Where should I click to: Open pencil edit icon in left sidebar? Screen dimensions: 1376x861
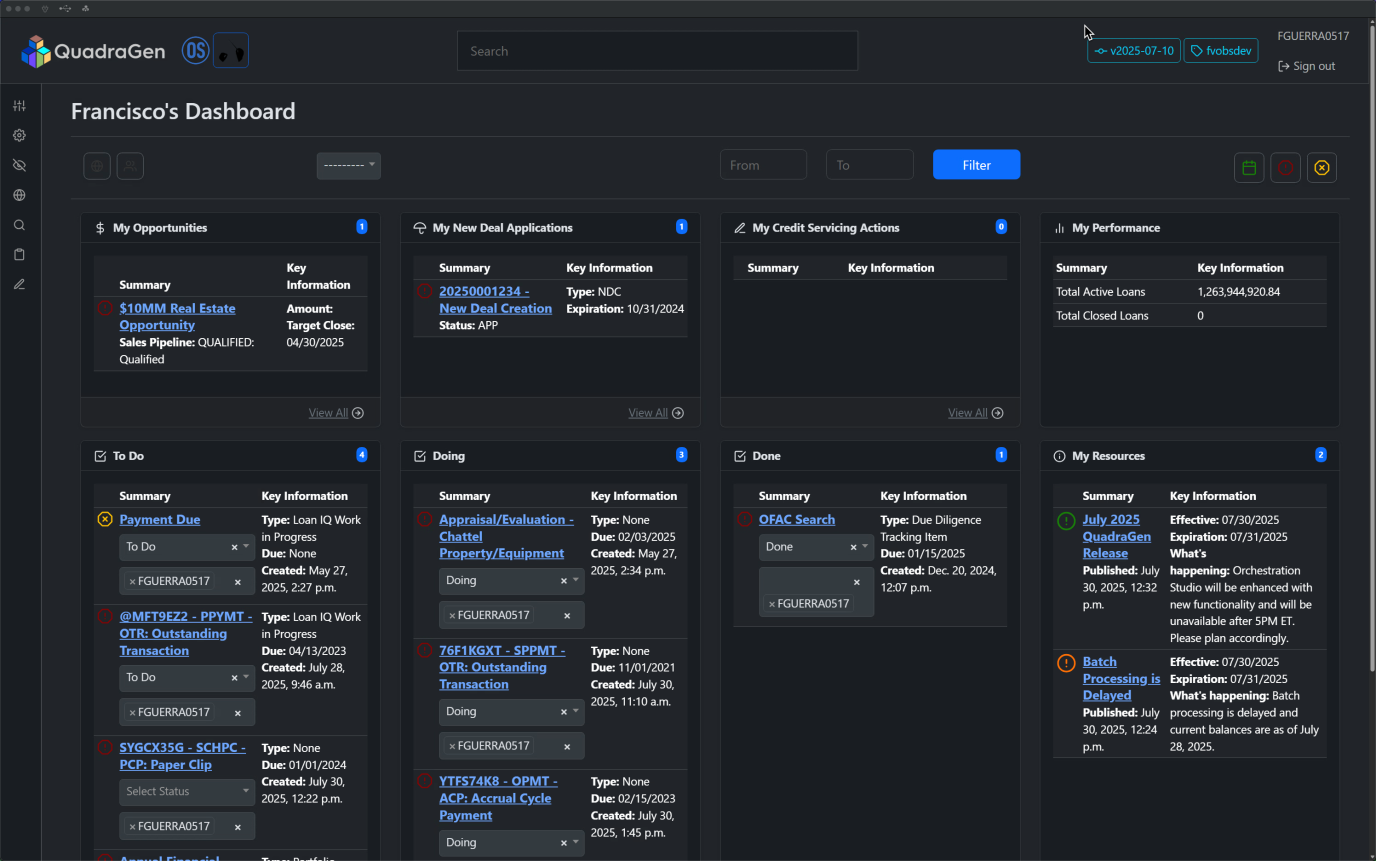point(19,285)
